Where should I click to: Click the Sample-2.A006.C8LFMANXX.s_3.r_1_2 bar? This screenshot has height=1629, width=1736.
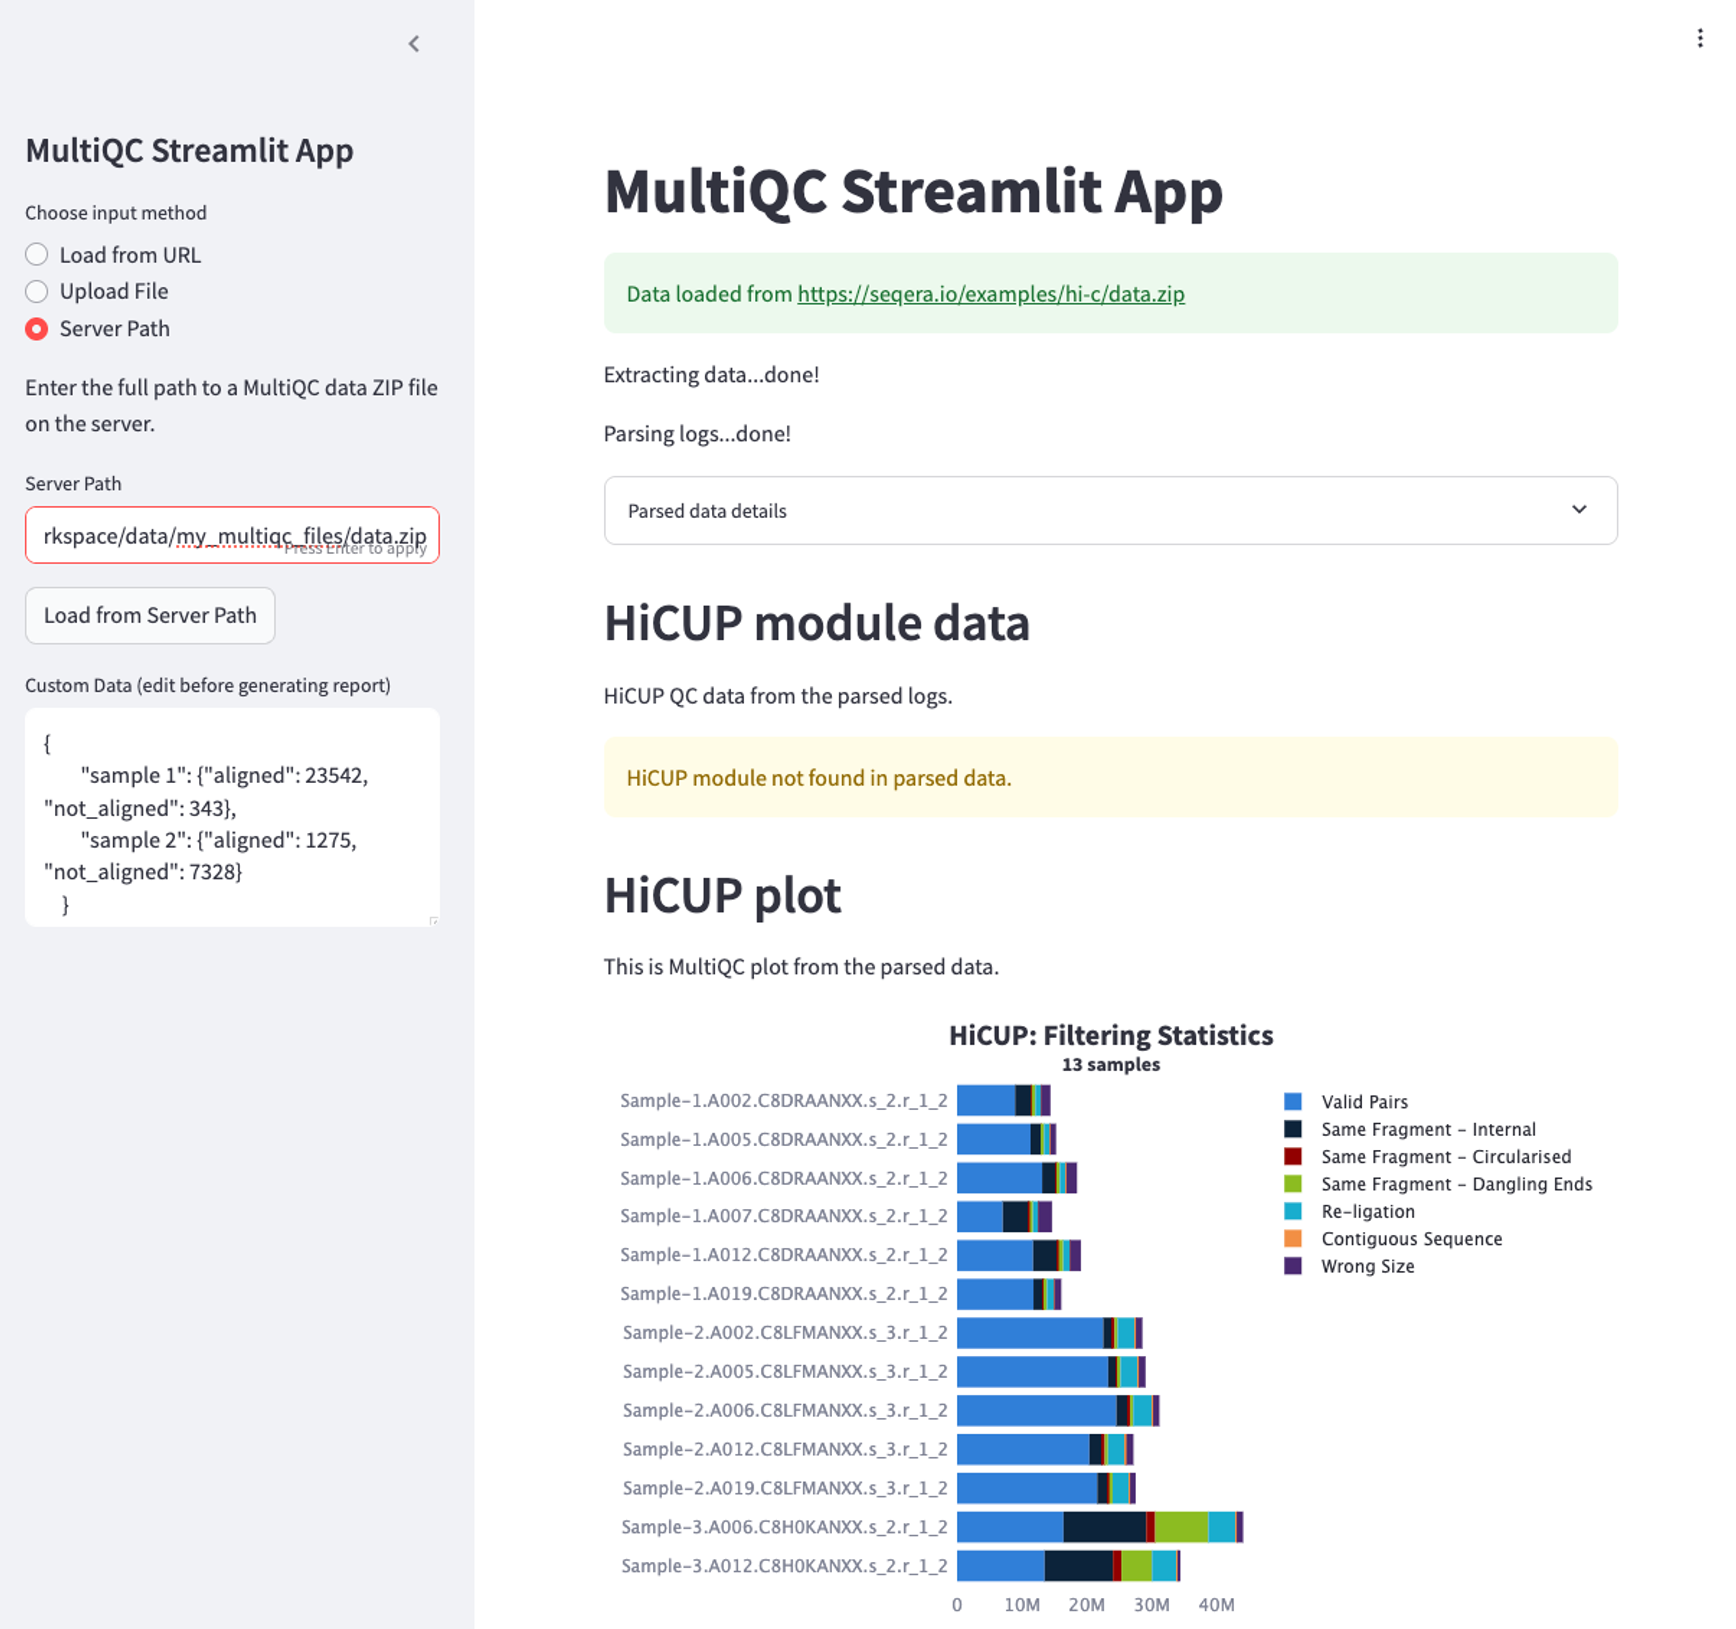1058,1410
